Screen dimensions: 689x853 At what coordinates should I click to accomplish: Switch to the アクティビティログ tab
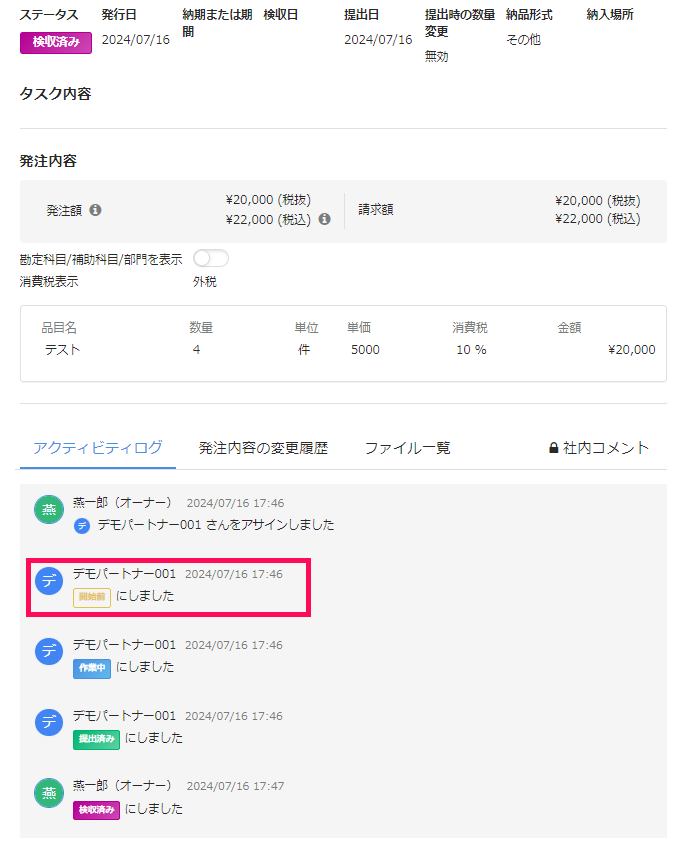click(97, 448)
